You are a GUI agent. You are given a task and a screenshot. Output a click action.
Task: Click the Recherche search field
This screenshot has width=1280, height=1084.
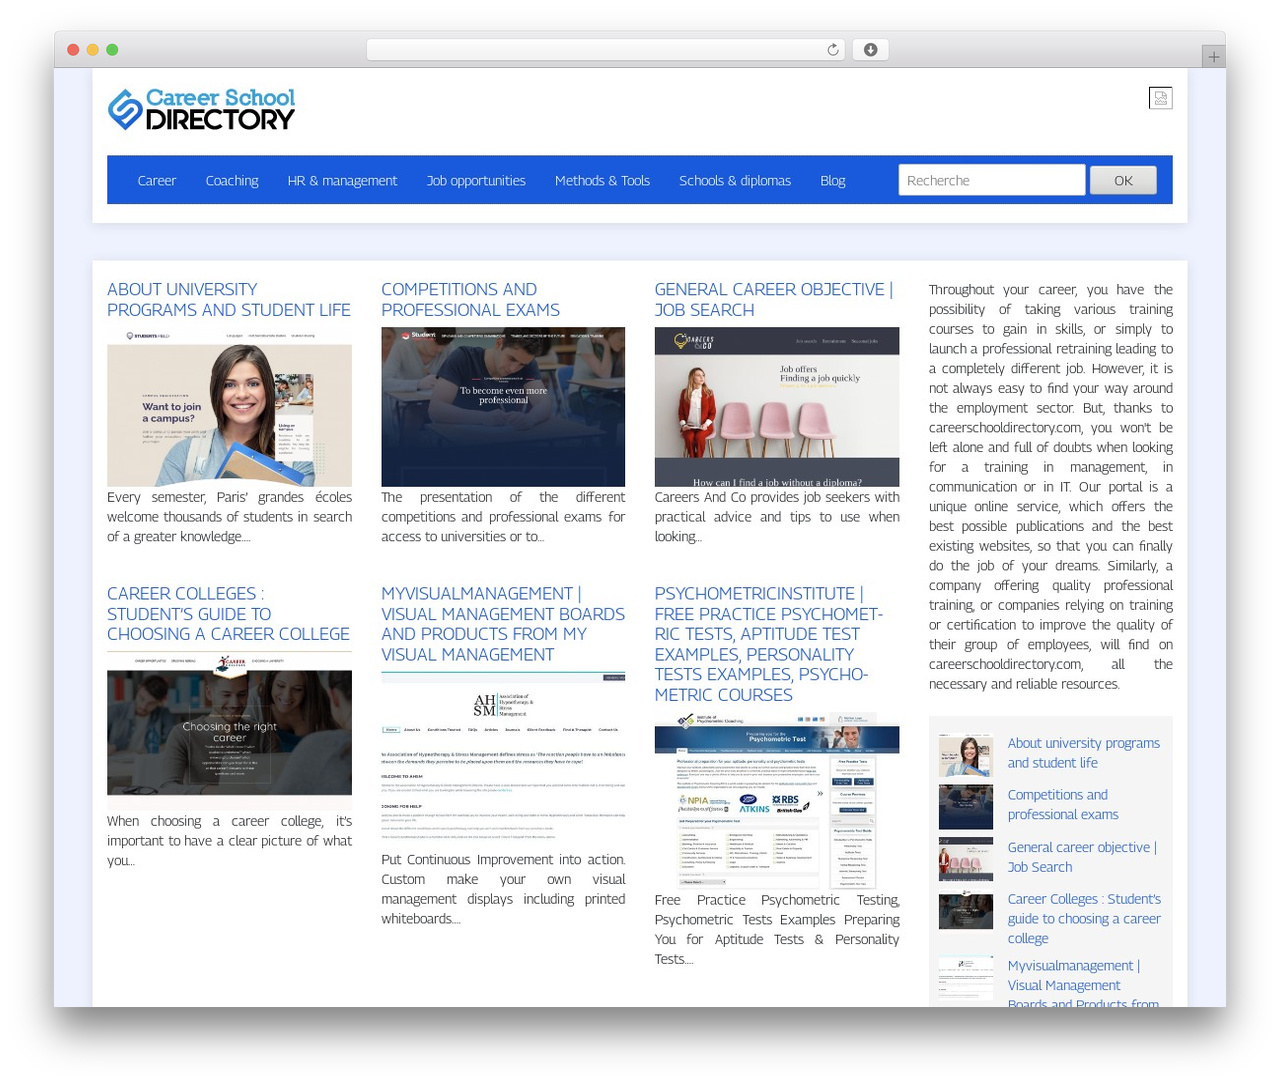point(991,180)
